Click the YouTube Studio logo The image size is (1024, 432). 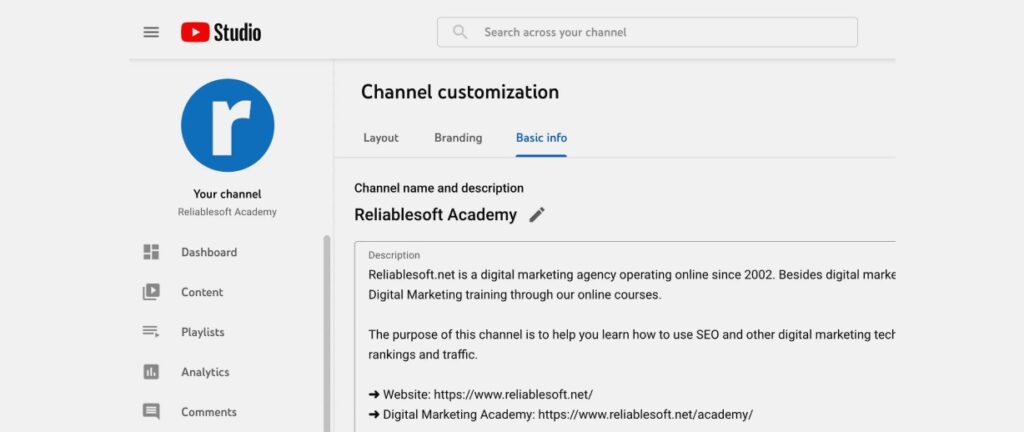pyautogui.click(x=221, y=32)
